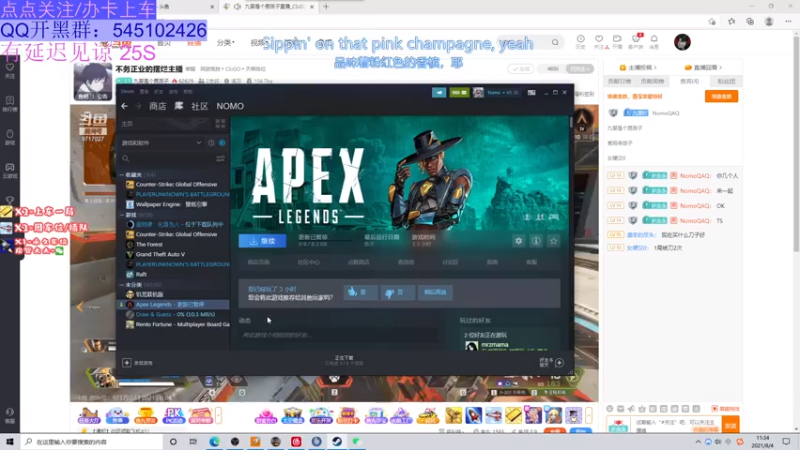Viewport: 800px width, 450px height.
Task: Click the Steam content vertical scrollbar
Action: point(571,122)
